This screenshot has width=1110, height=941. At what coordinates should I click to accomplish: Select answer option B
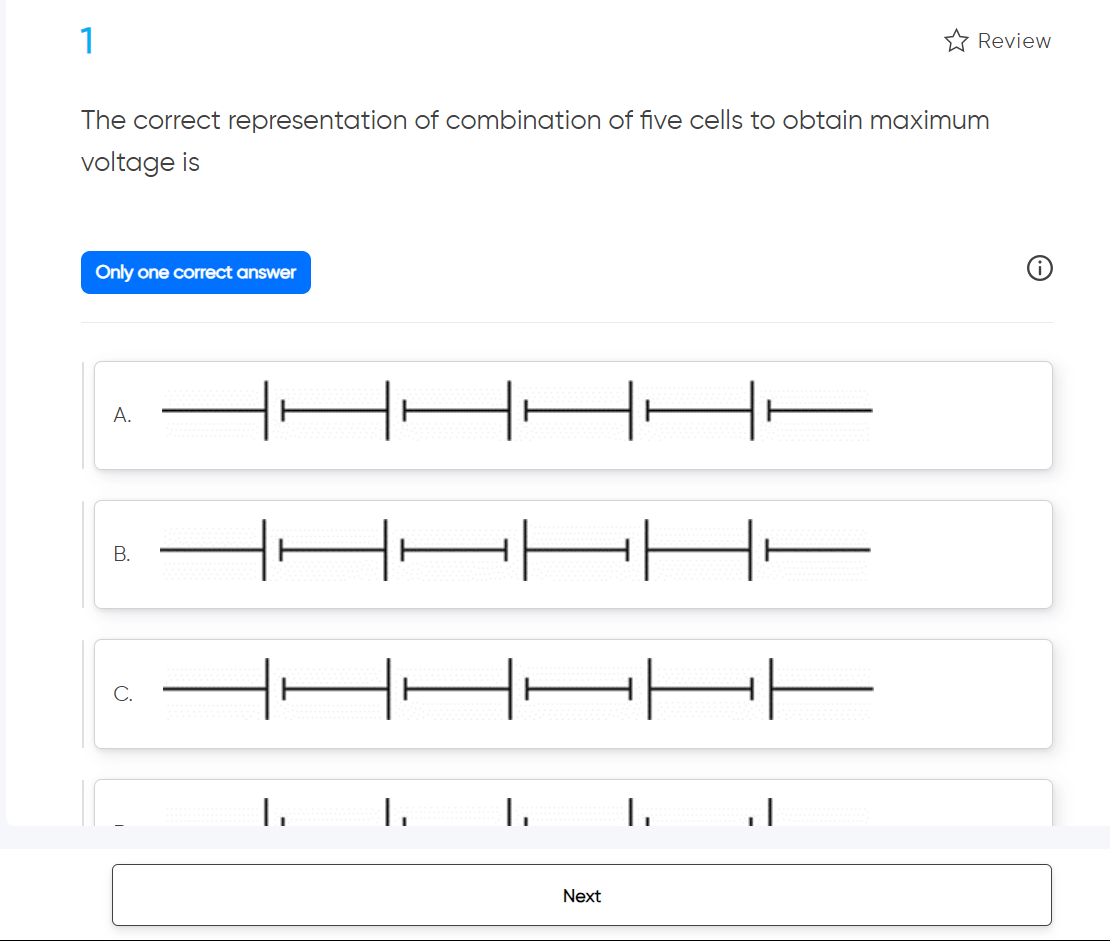click(x=573, y=554)
